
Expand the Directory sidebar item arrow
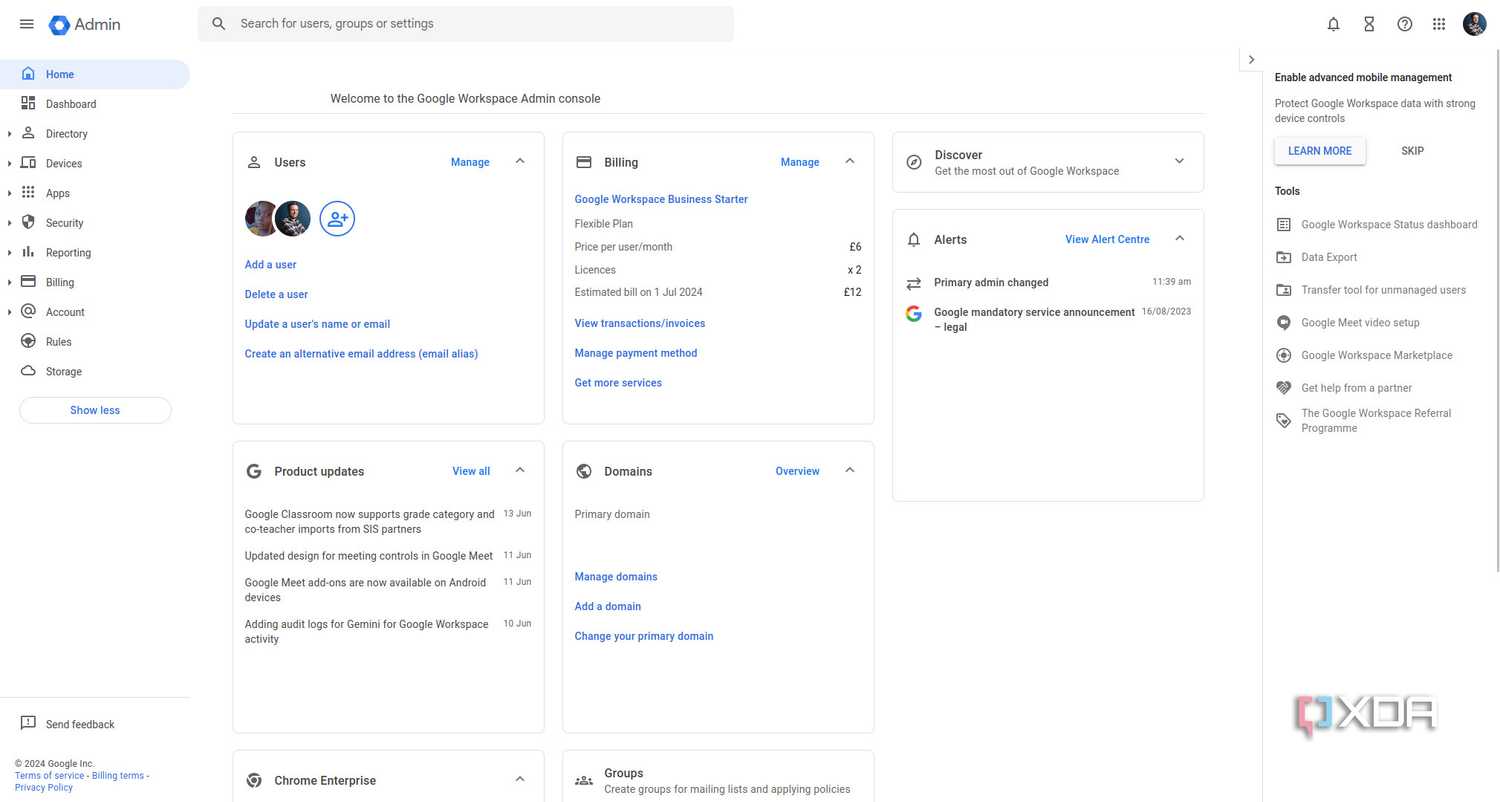coord(9,134)
